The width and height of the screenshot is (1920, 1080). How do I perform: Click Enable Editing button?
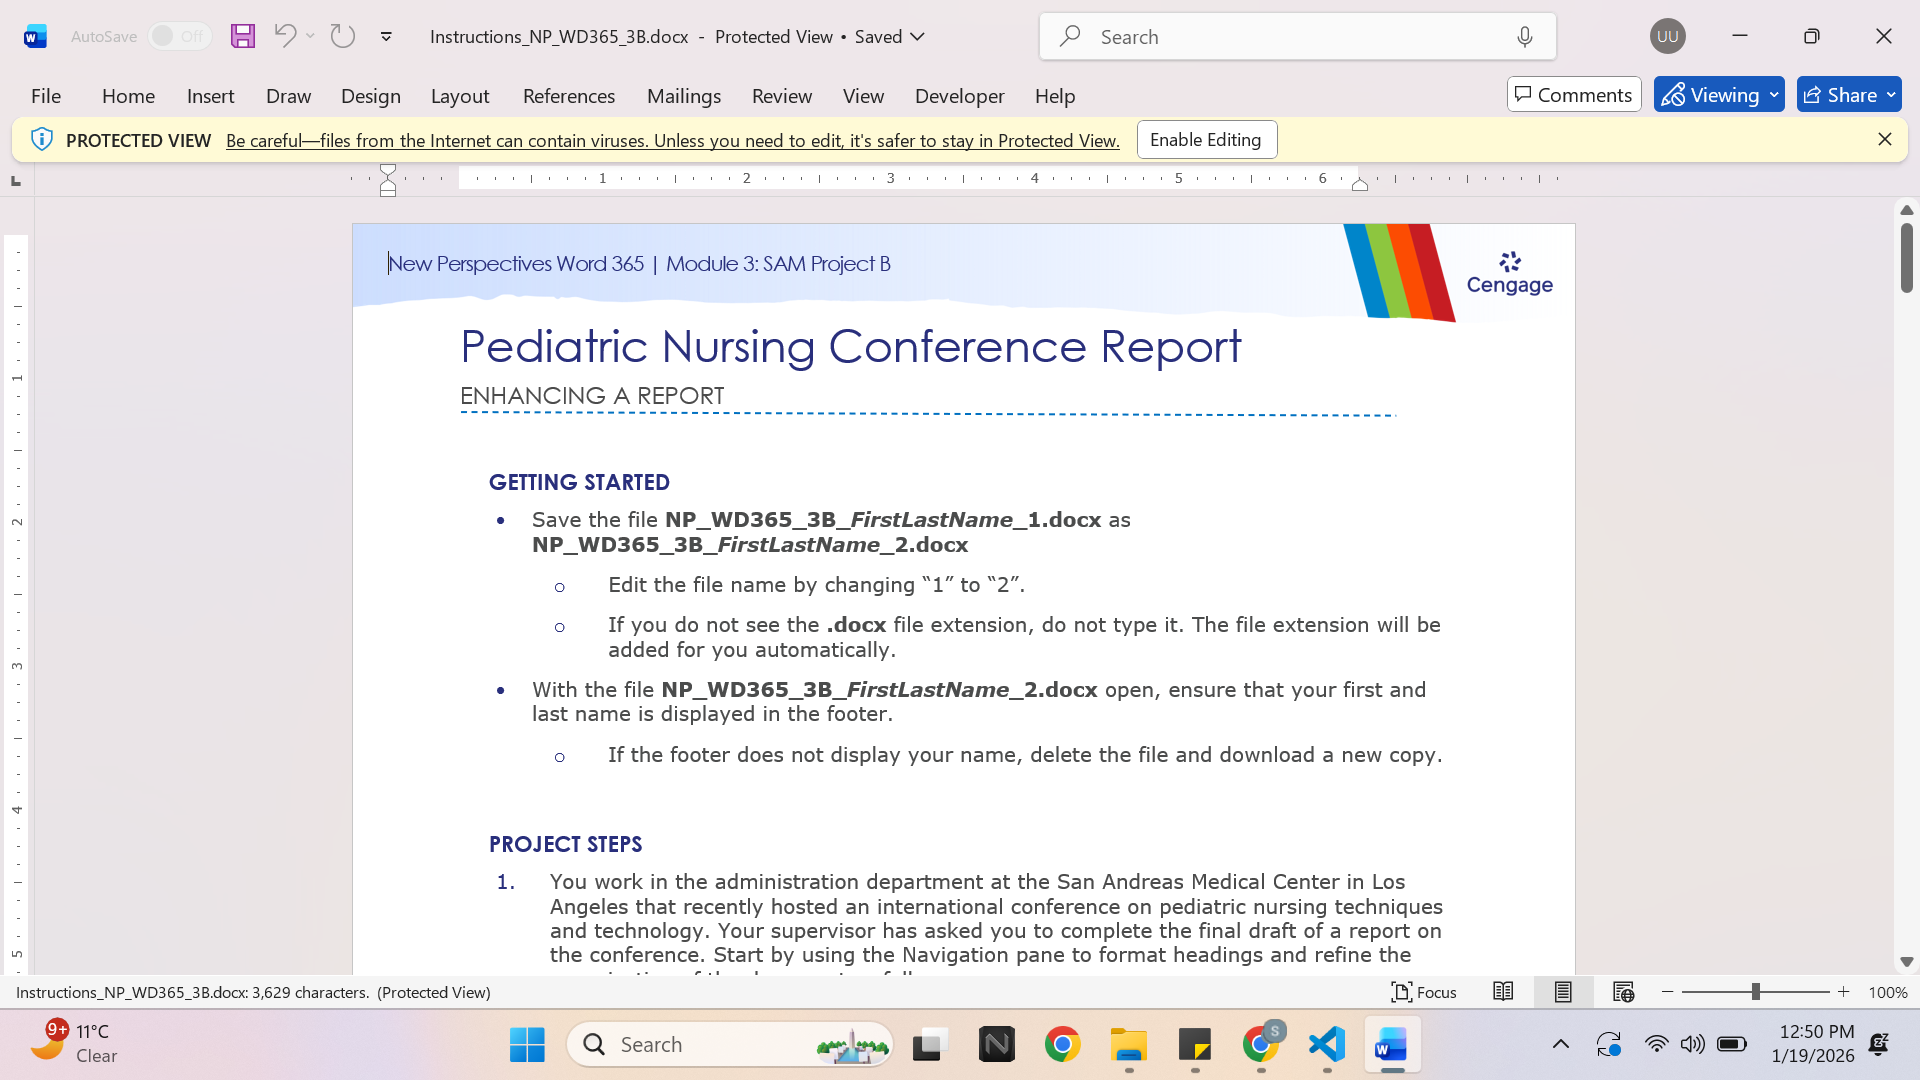coord(1206,140)
